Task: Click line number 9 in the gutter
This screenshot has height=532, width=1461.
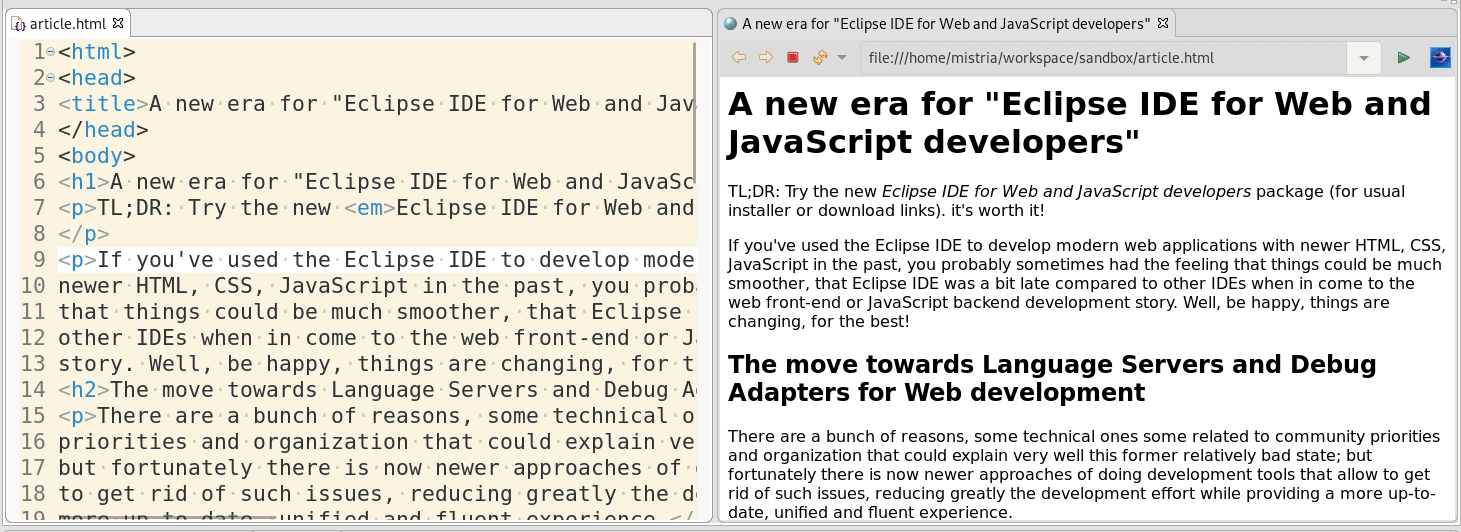Action: pos(40,260)
